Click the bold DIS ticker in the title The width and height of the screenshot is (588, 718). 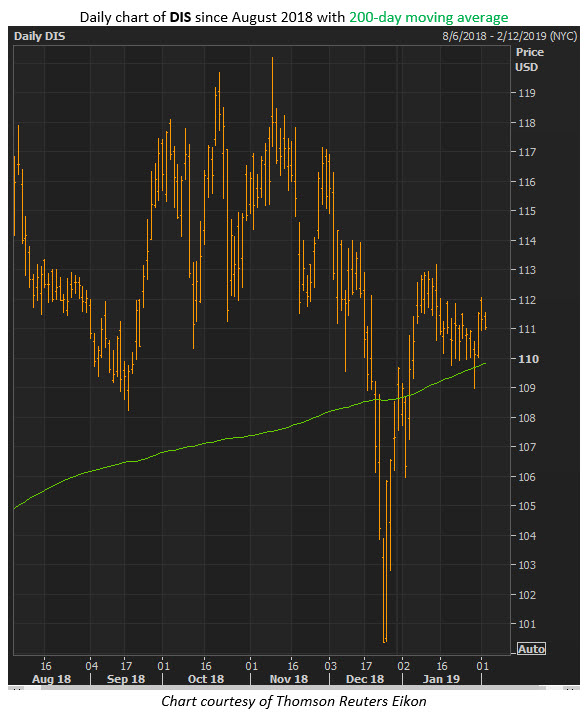pyautogui.click(x=180, y=17)
